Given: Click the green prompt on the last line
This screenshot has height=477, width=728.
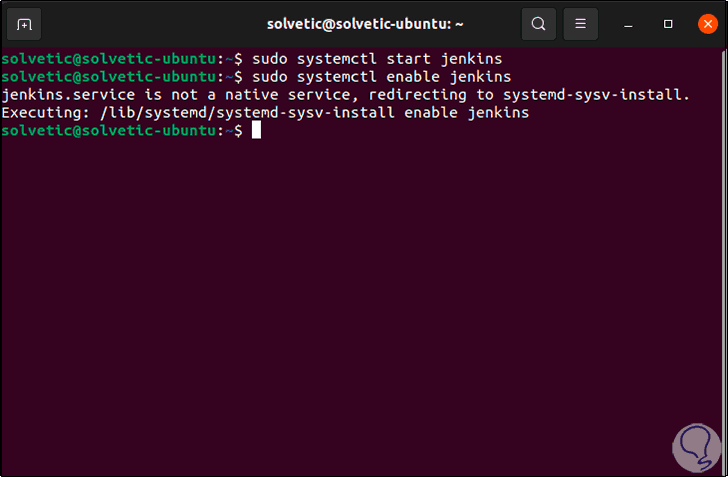Looking at the screenshot, I should pos(113,131).
